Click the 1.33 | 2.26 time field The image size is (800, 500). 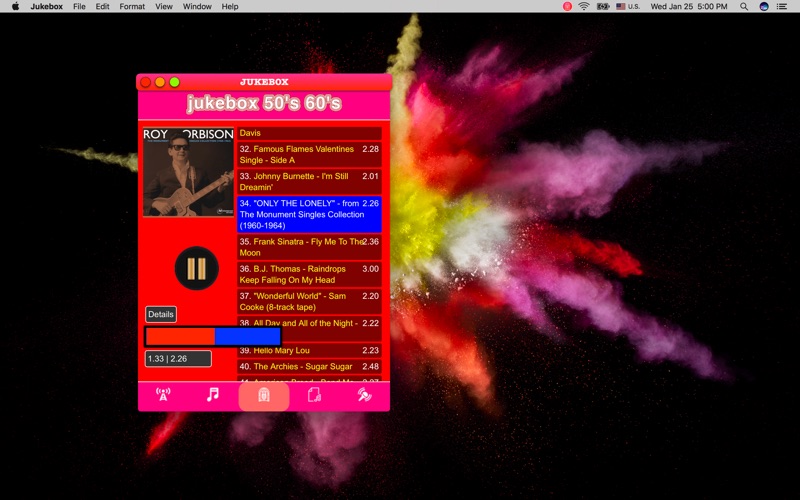[x=178, y=359]
